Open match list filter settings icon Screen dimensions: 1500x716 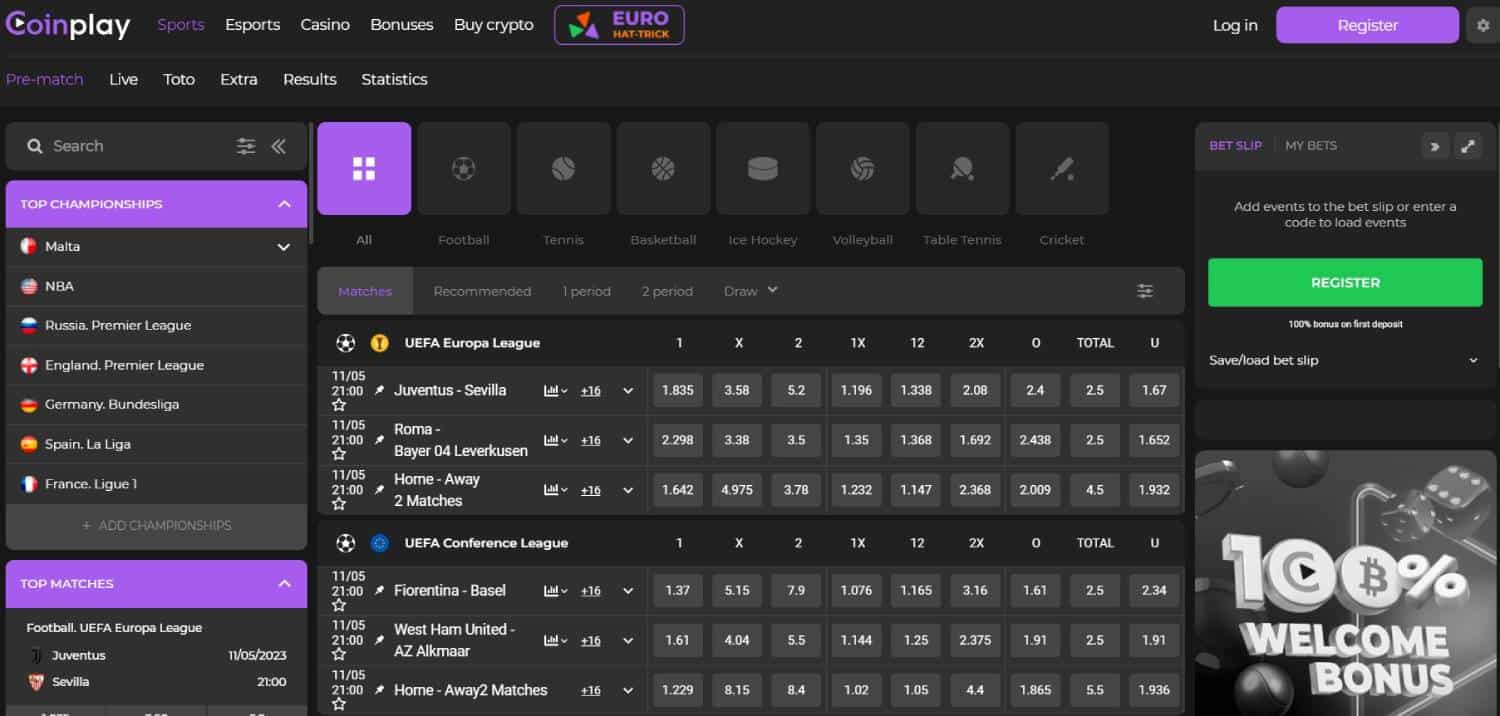1145,291
